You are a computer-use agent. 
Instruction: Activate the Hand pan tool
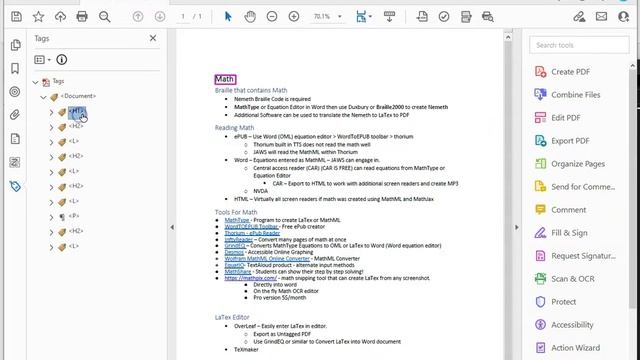pos(250,16)
